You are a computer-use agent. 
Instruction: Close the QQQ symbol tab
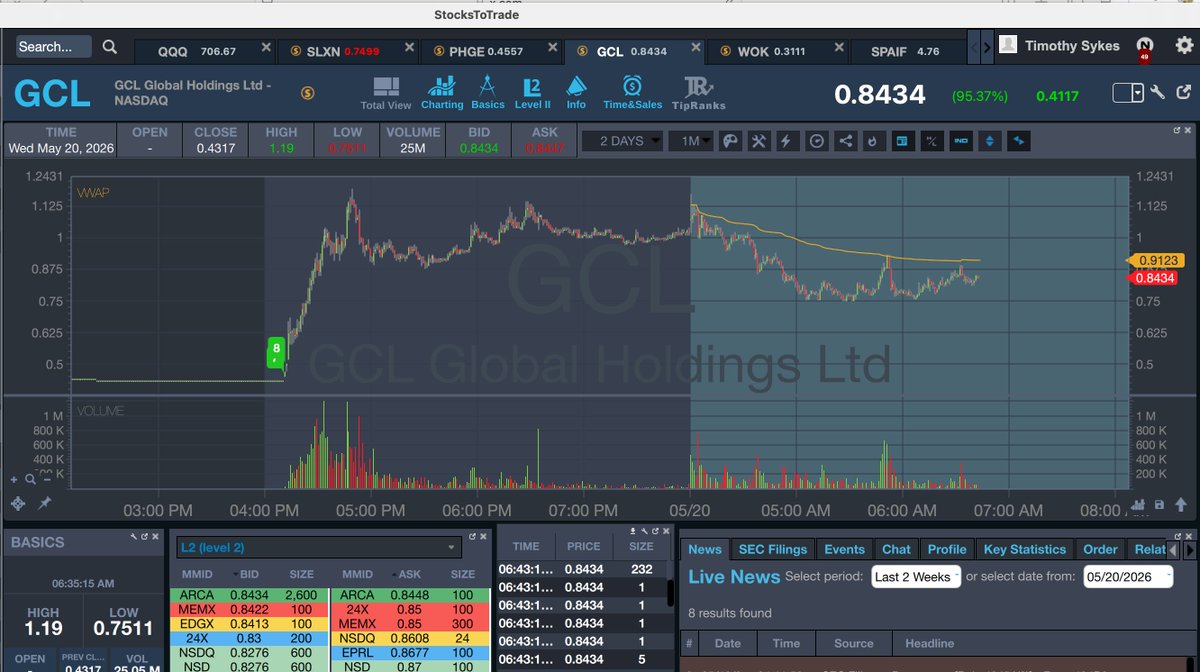click(265, 48)
